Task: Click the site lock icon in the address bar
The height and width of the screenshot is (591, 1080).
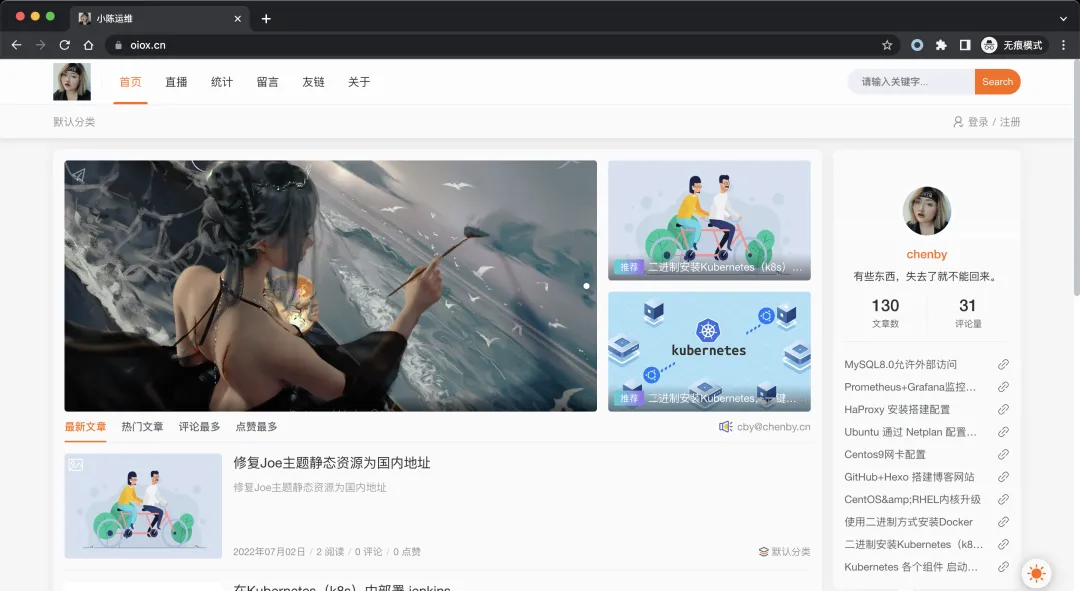Action: (x=118, y=45)
